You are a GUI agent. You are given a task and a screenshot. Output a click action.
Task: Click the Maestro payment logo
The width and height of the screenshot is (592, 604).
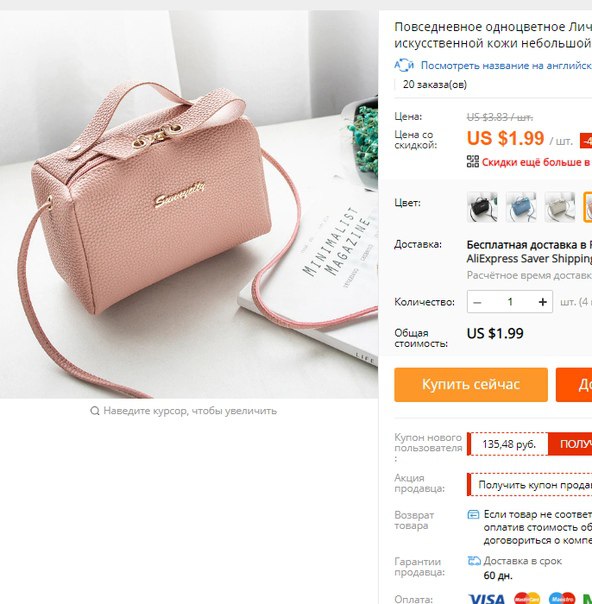coord(562,598)
